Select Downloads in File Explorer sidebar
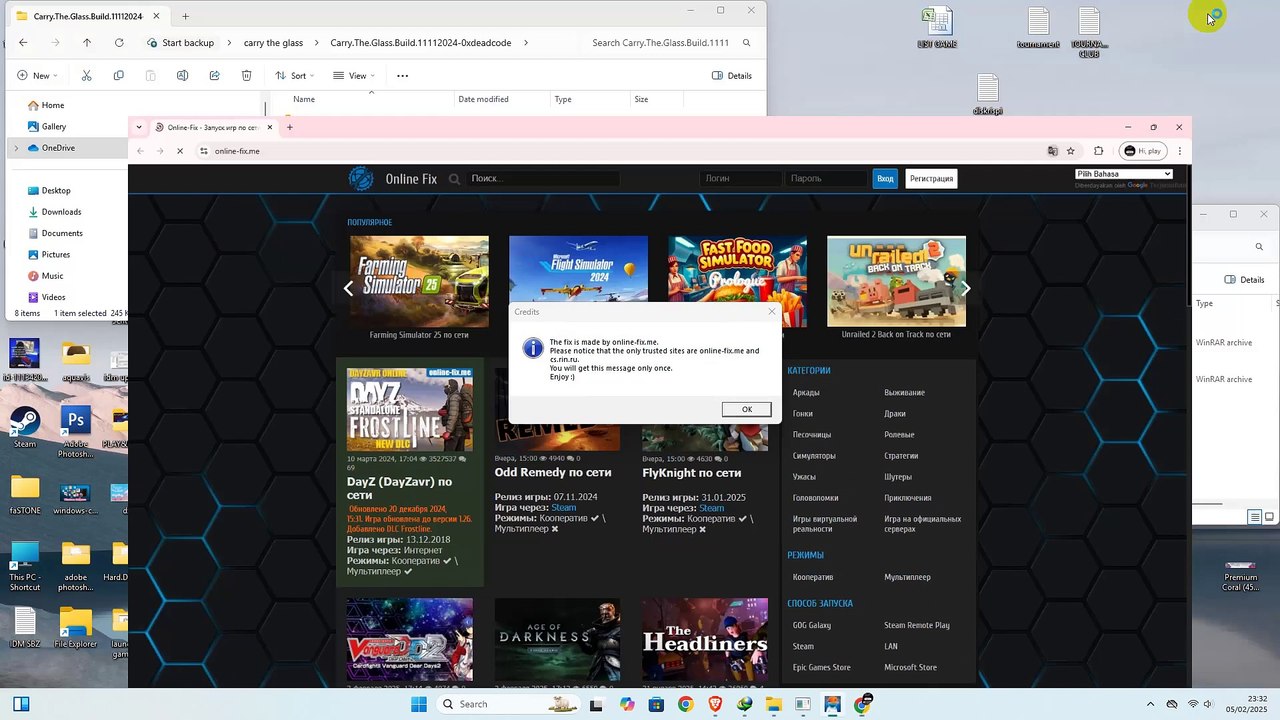Image resolution: width=1280 pixels, height=720 pixels. pyautogui.click(x=61, y=212)
